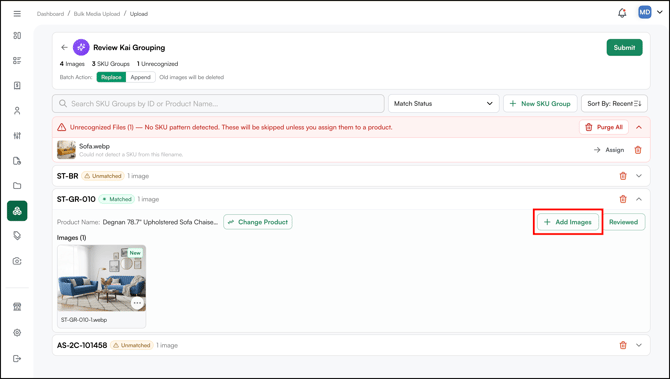Expand the AS-2C-101458 group chevron
Image resolution: width=670 pixels, height=379 pixels.
click(639, 345)
